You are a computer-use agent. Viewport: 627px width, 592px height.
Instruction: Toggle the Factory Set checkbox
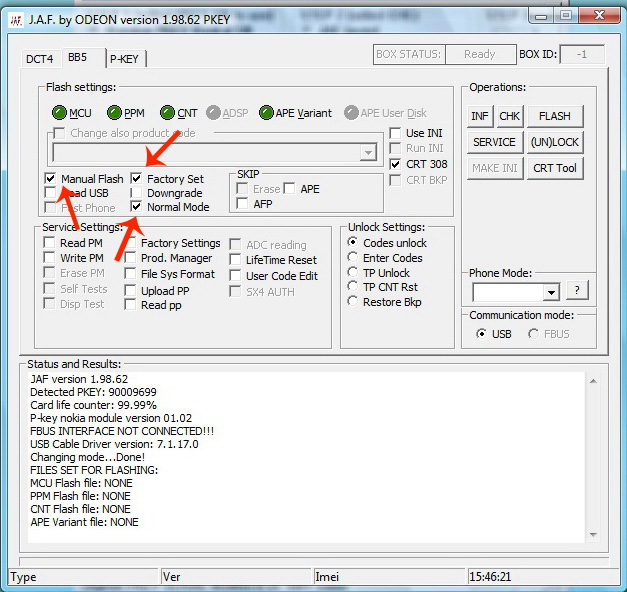tap(136, 178)
